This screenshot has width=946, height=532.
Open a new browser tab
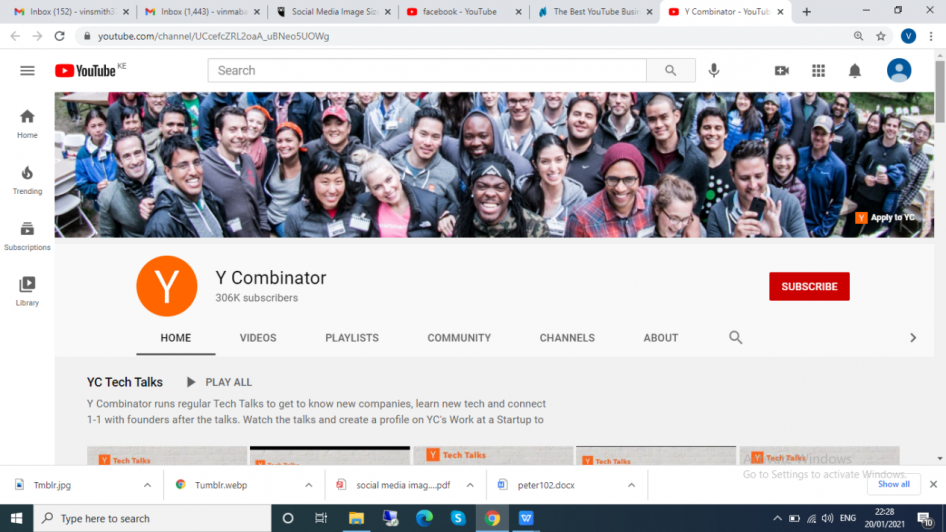point(807,11)
